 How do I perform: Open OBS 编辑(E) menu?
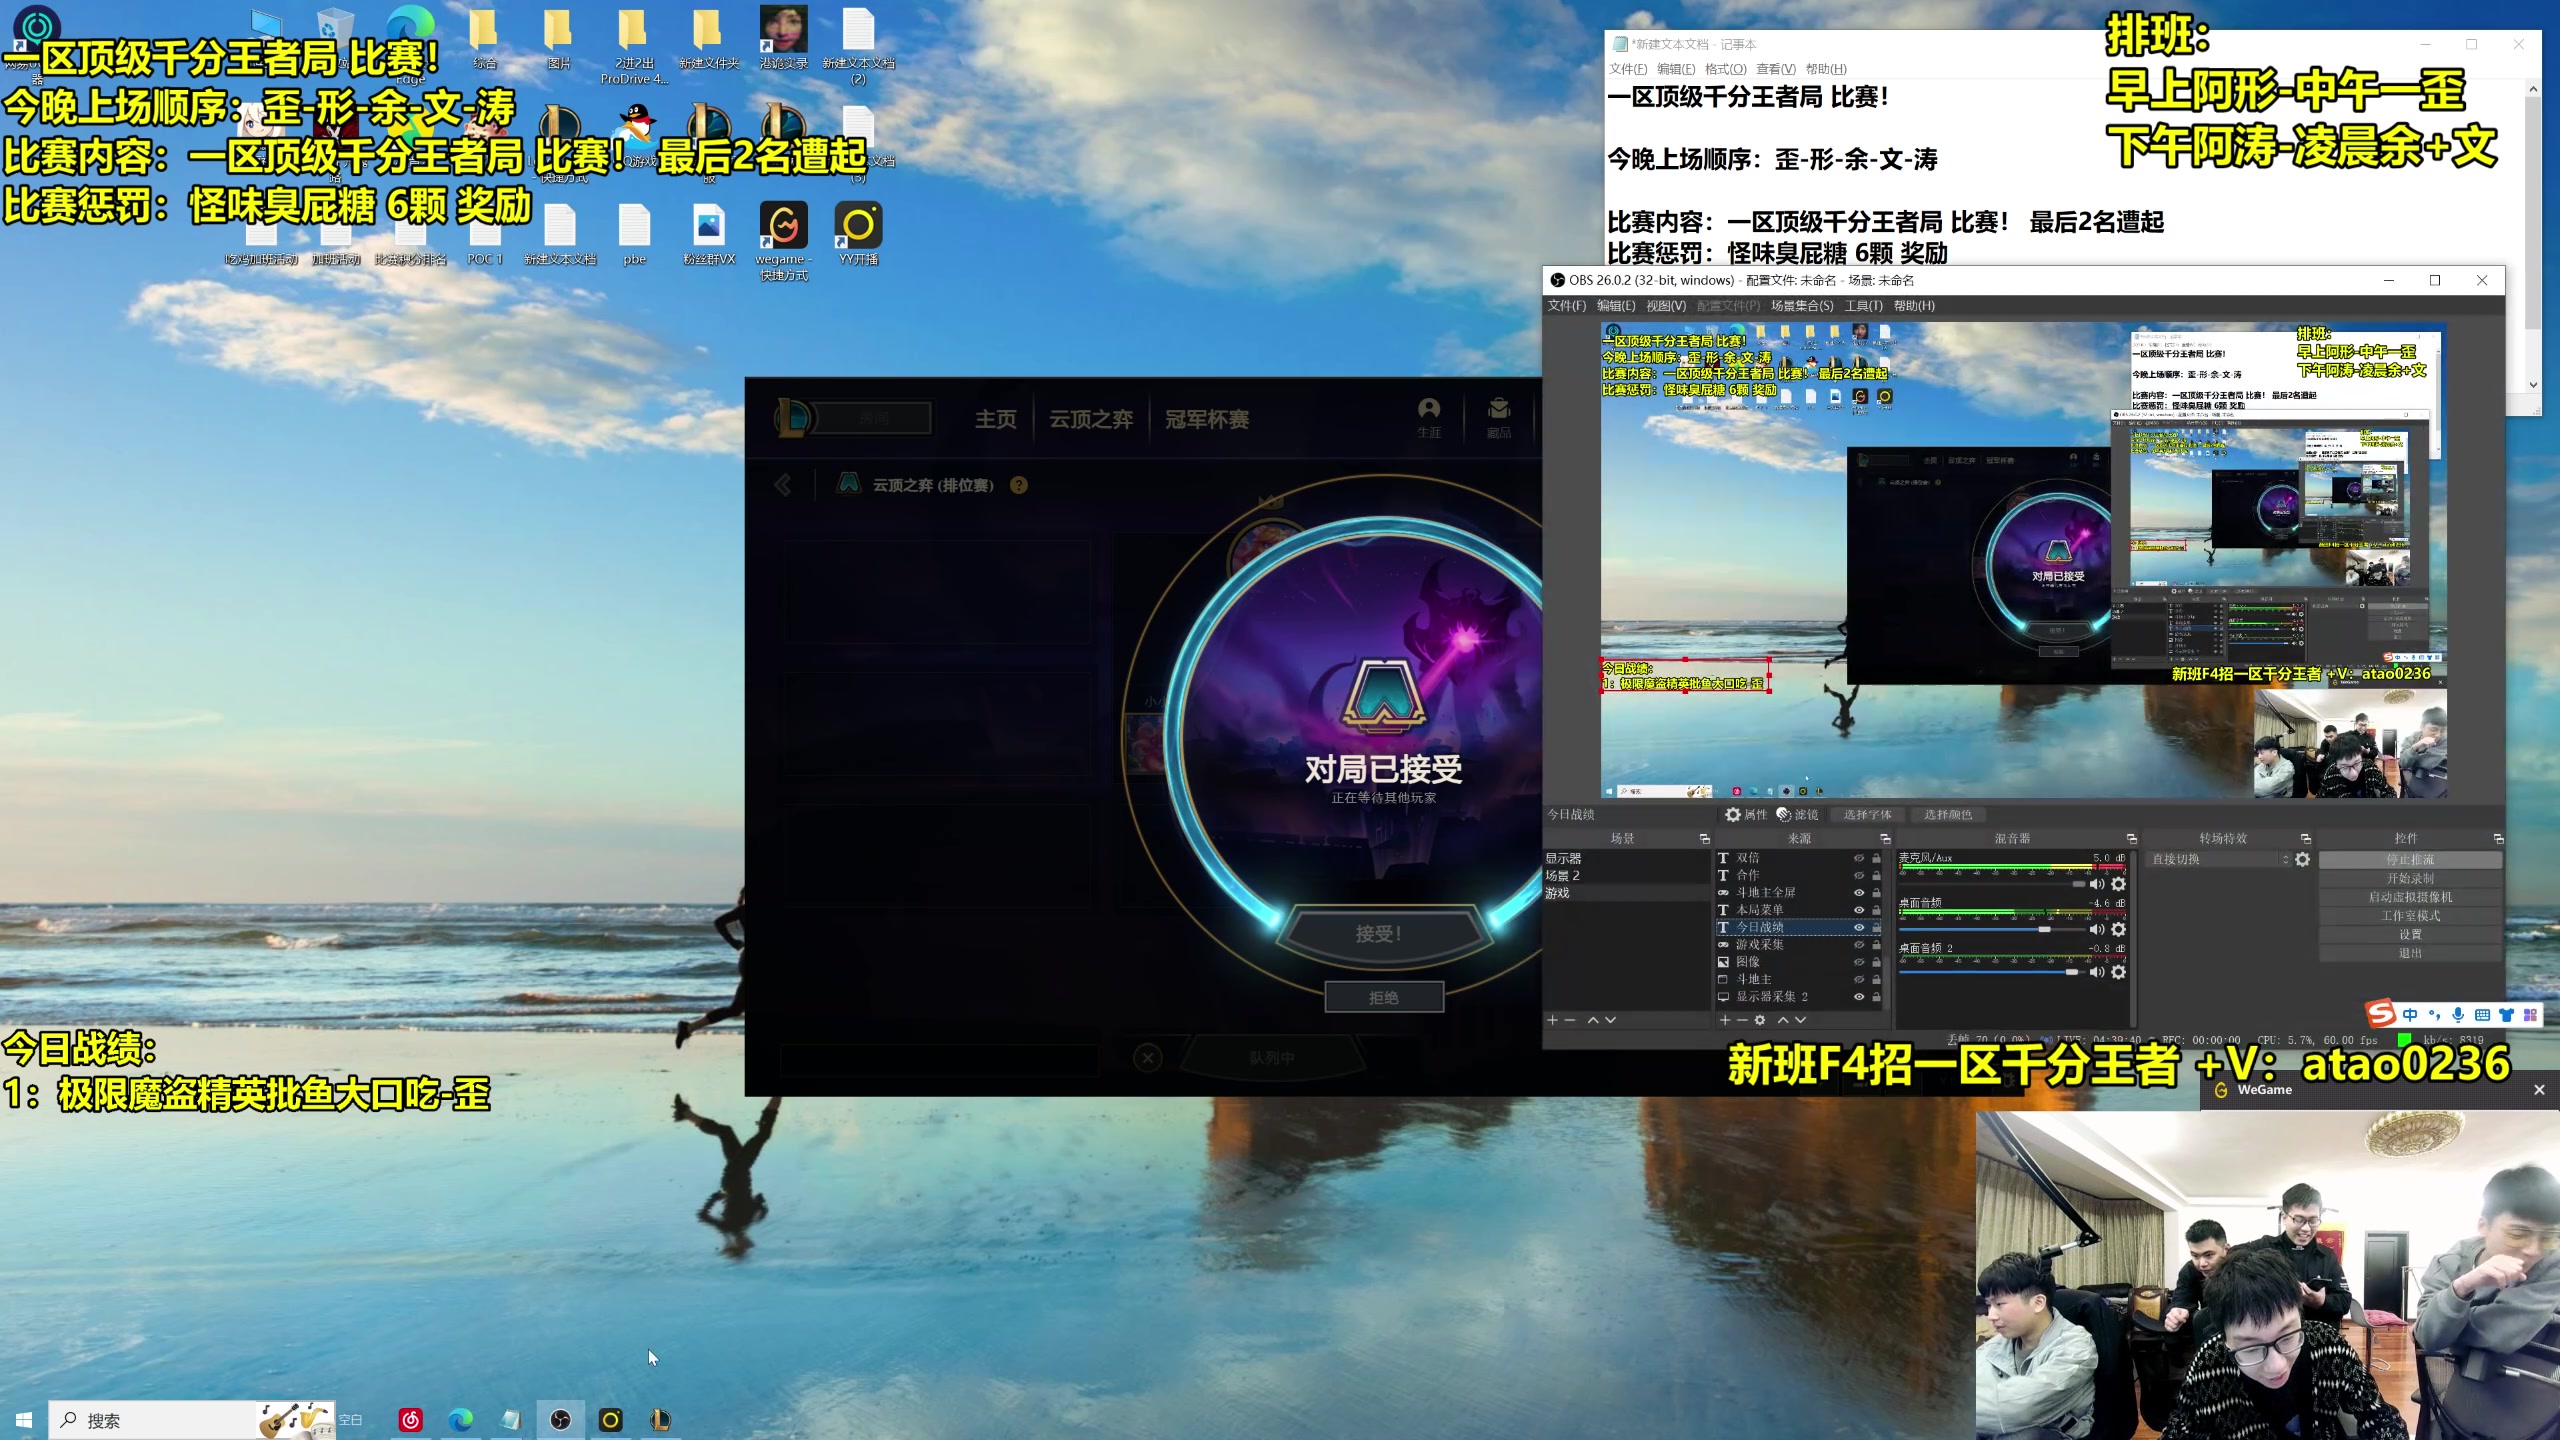[x=1616, y=306]
